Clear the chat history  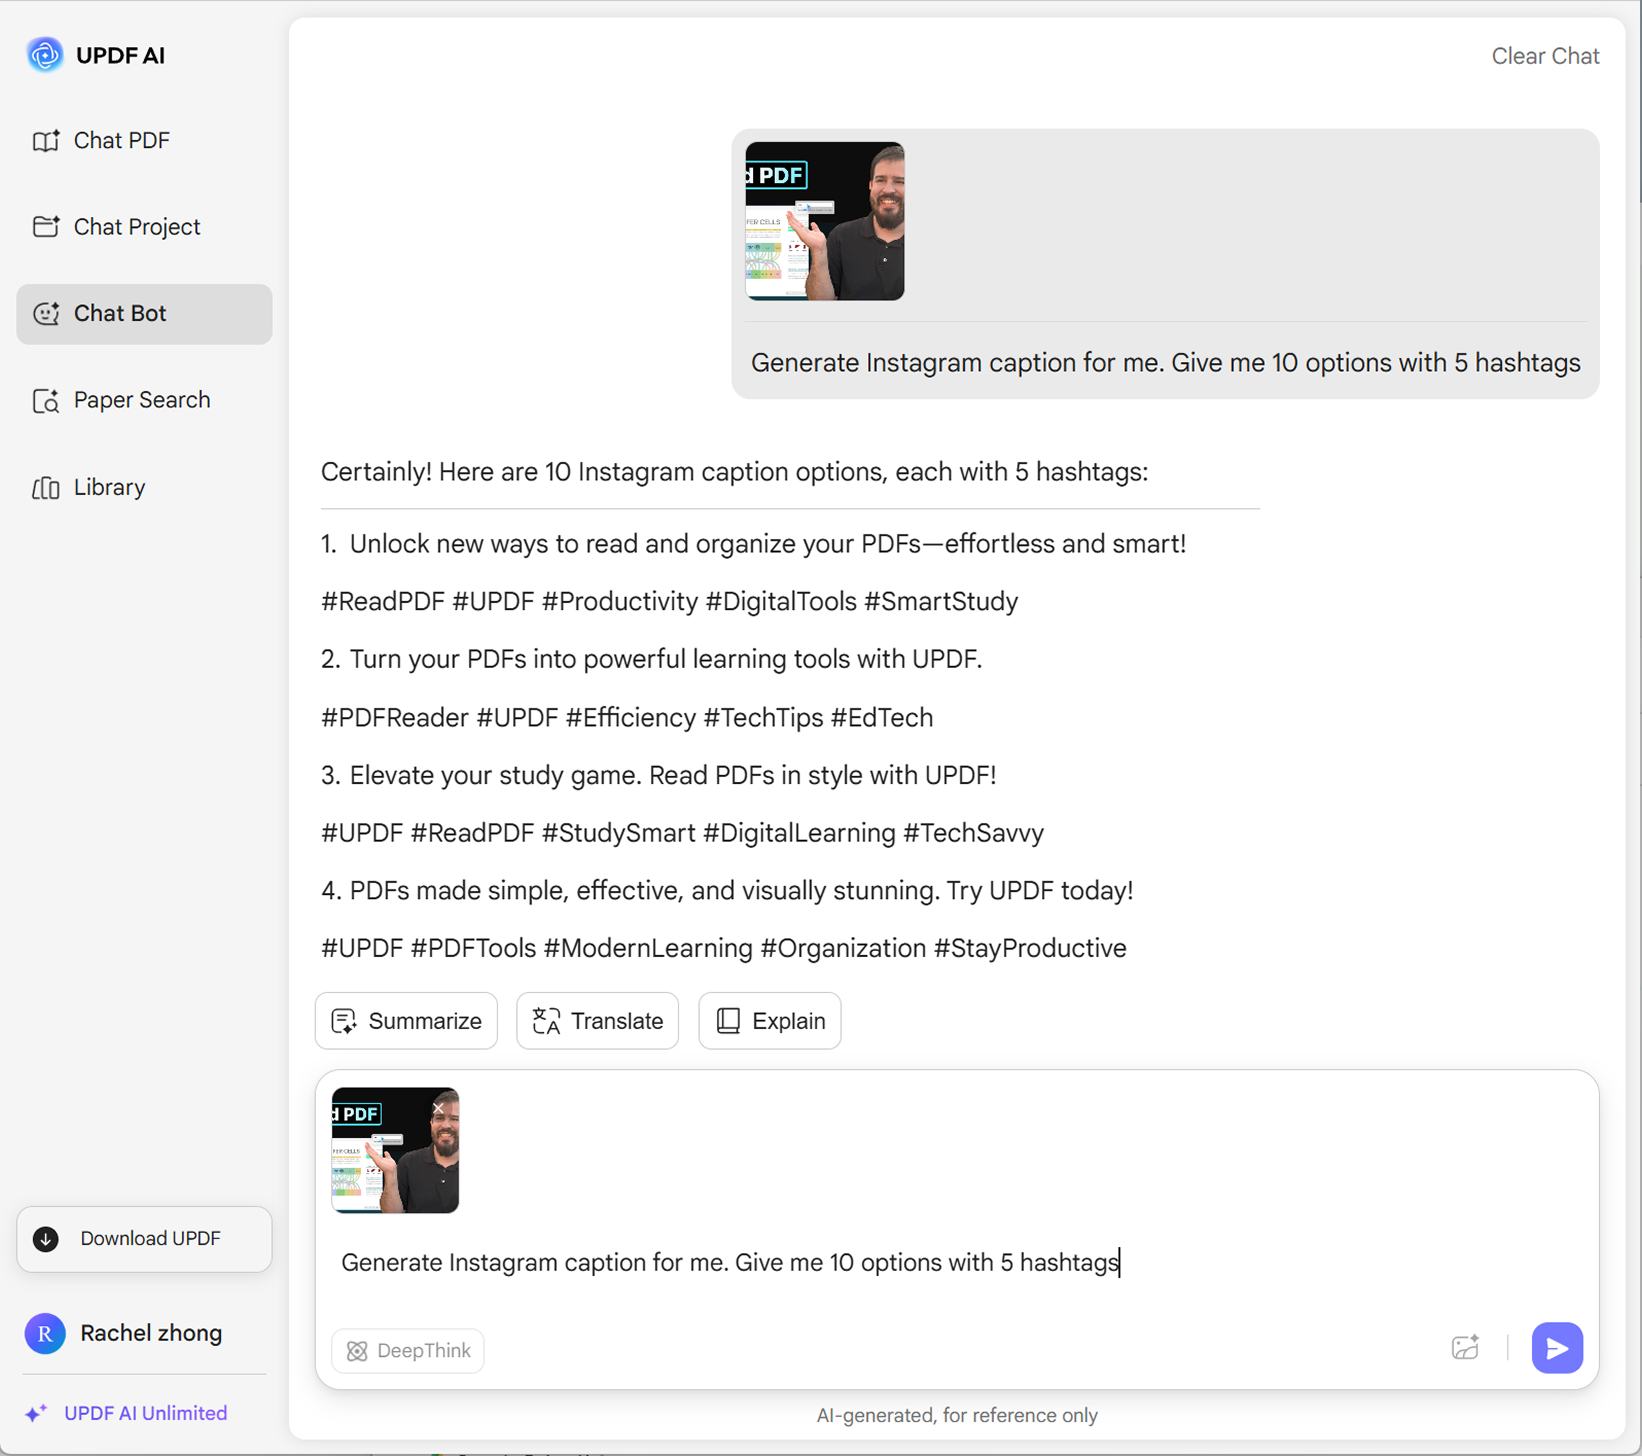pyautogui.click(x=1545, y=56)
